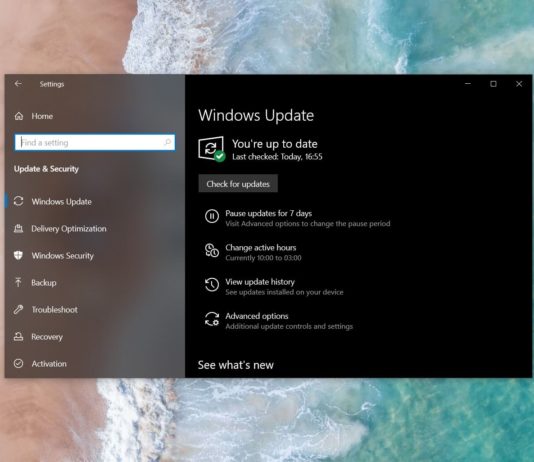534x462 pixels.
Task: Close the Settings window
Action: click(519, 84)
